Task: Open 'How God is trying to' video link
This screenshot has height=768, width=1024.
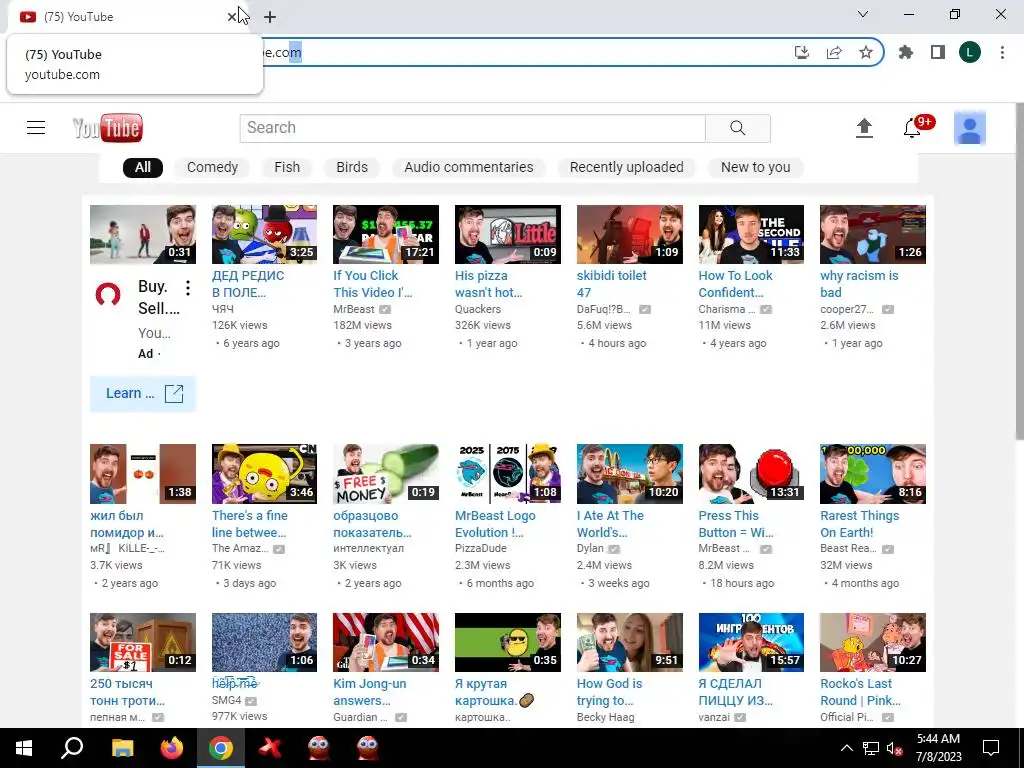Action: (609, 692)
